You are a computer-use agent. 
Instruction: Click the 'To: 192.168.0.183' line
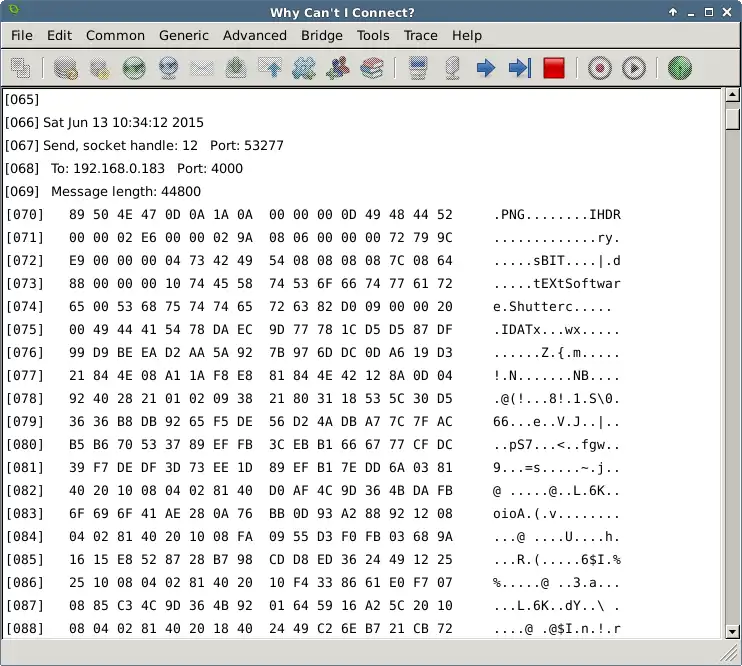pyautogui.click(x=108, y=169)
